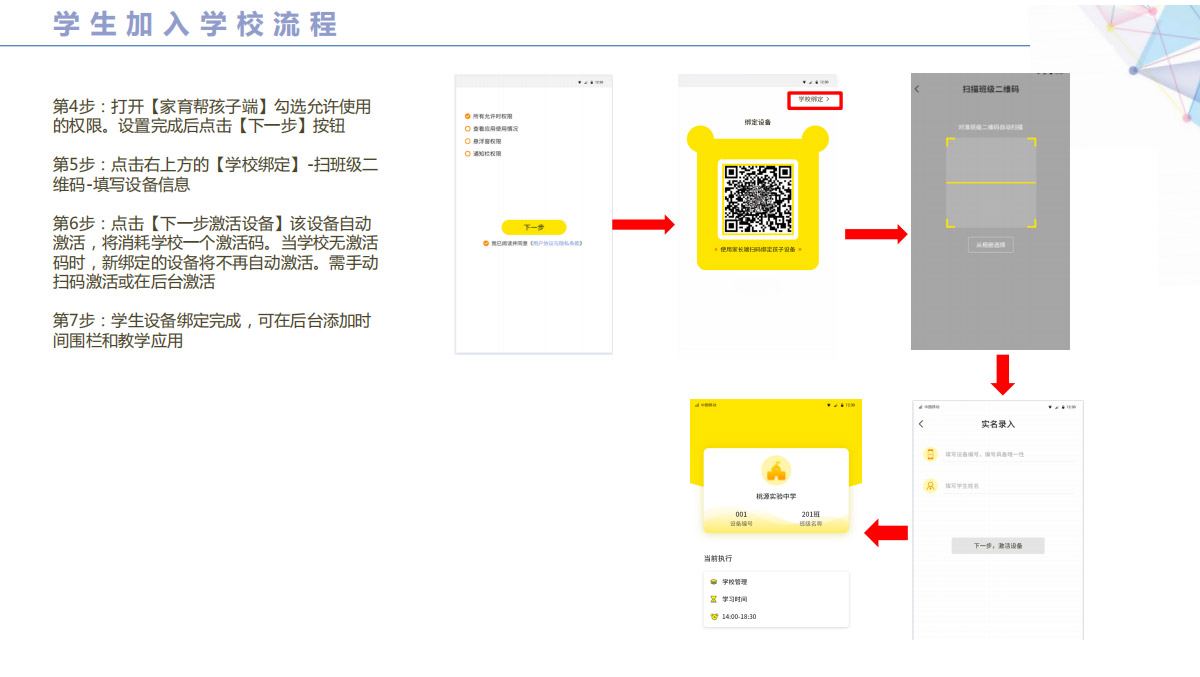
Task: Click the 学生加入学校流程 slide title
Action: (x=195, y=24)
